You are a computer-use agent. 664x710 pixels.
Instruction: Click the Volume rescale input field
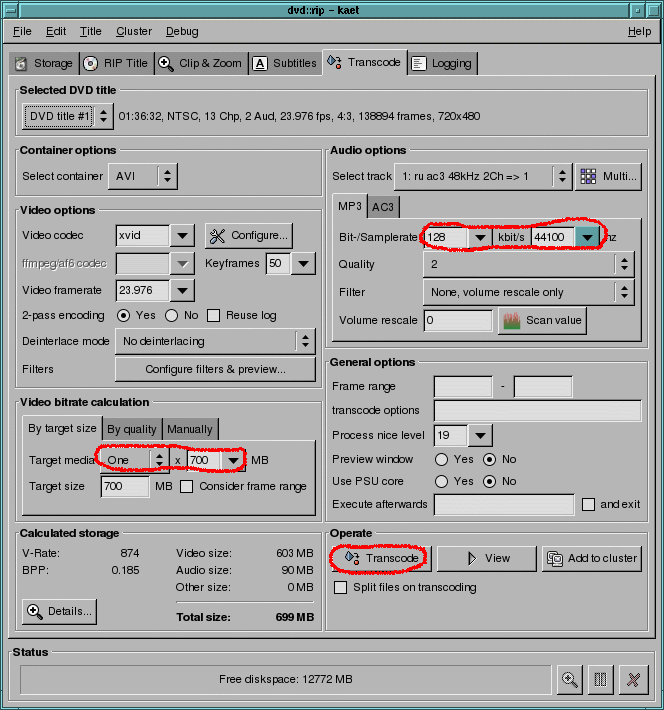point(458,321)
